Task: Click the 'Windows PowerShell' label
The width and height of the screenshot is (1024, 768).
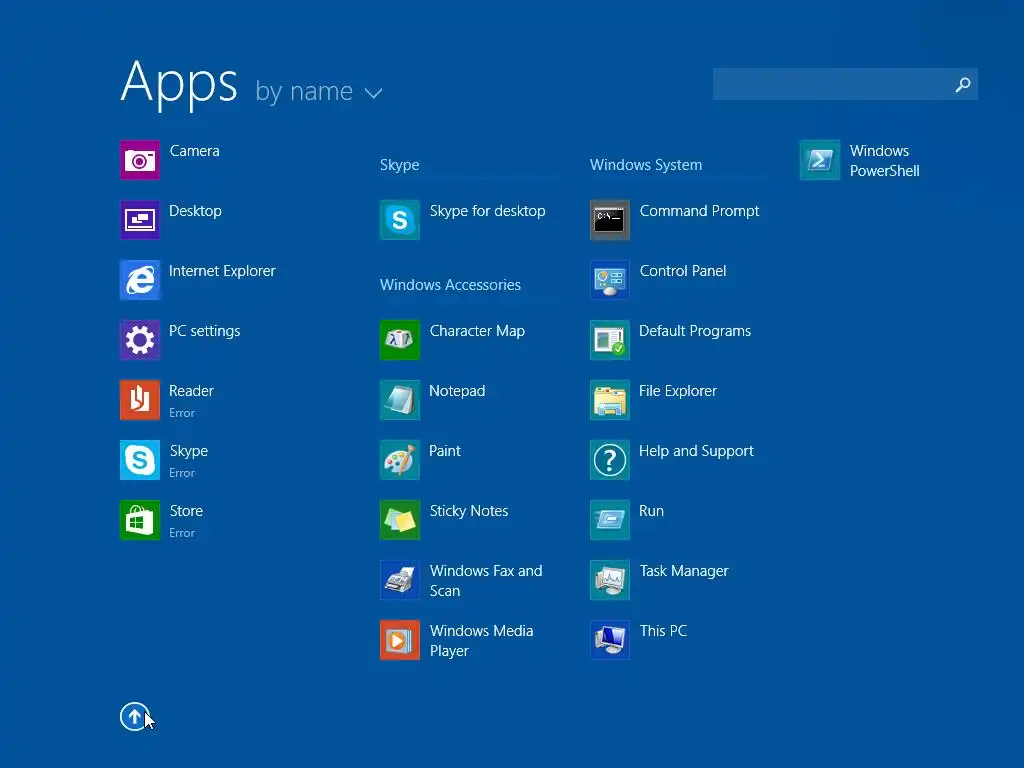Action: pyautogui.click(x=884, y=161)
